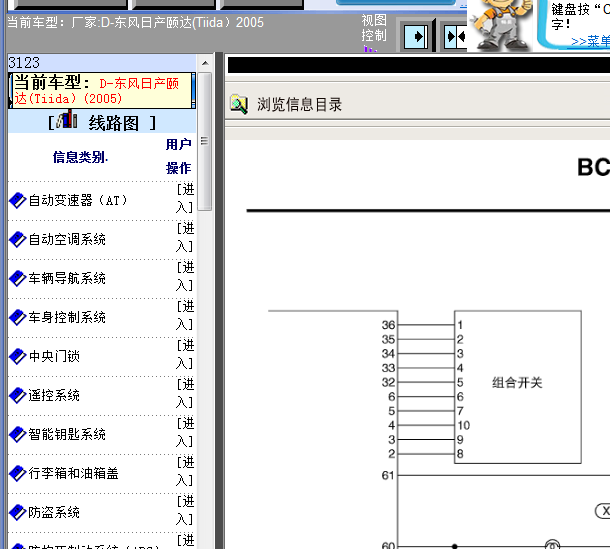Enter the 智能钥匙系统 category

click(x=185, y=432)
